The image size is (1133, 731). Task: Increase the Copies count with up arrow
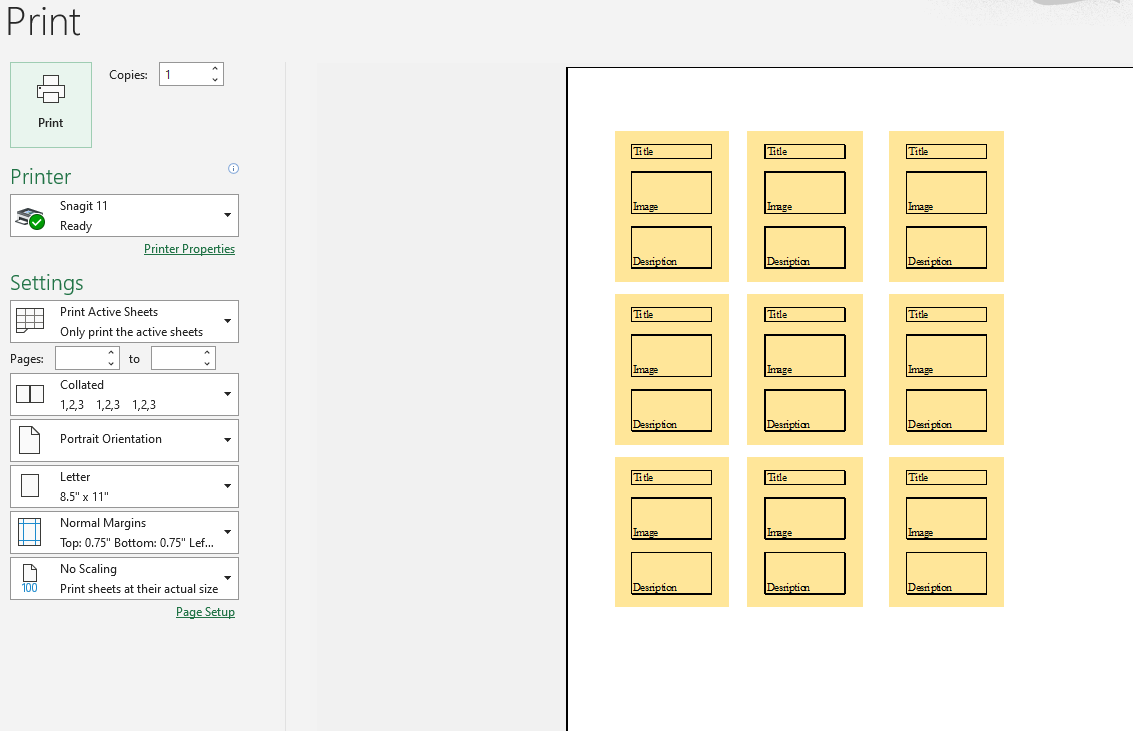(215, 69)
